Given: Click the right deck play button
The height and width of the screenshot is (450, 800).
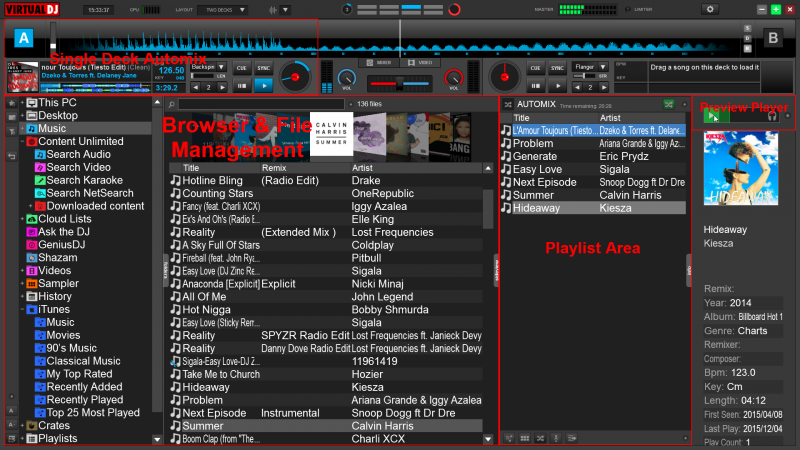Looking at the screenshot, I should point(558,86).
